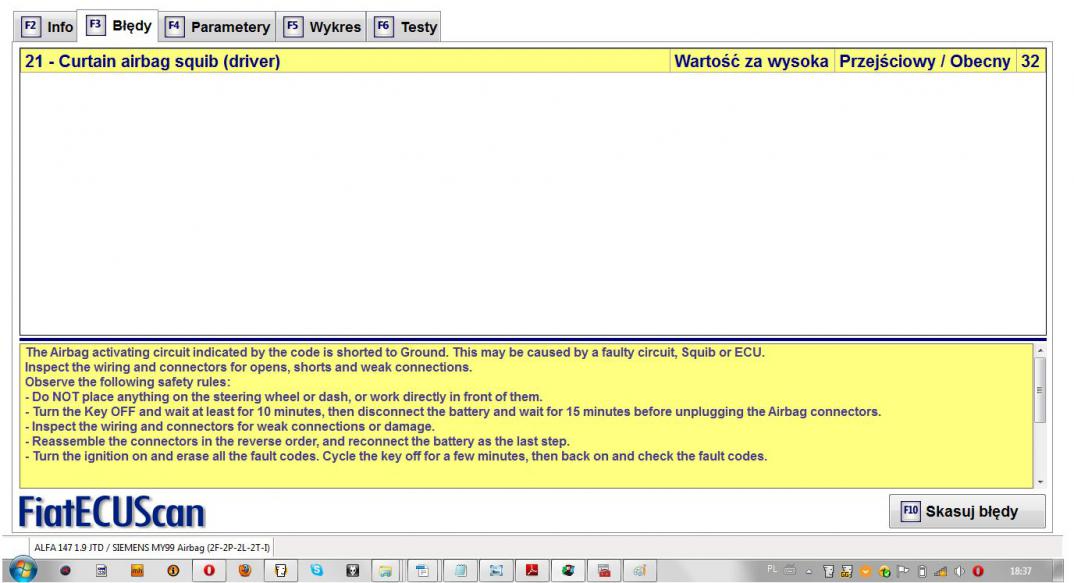1074x583 pixels.
Task: Open network signal tray icon
Action: (940, 571)
